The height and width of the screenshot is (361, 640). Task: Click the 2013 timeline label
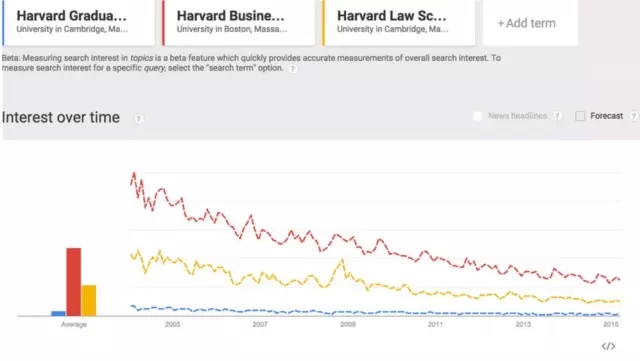tap(523, 324)
